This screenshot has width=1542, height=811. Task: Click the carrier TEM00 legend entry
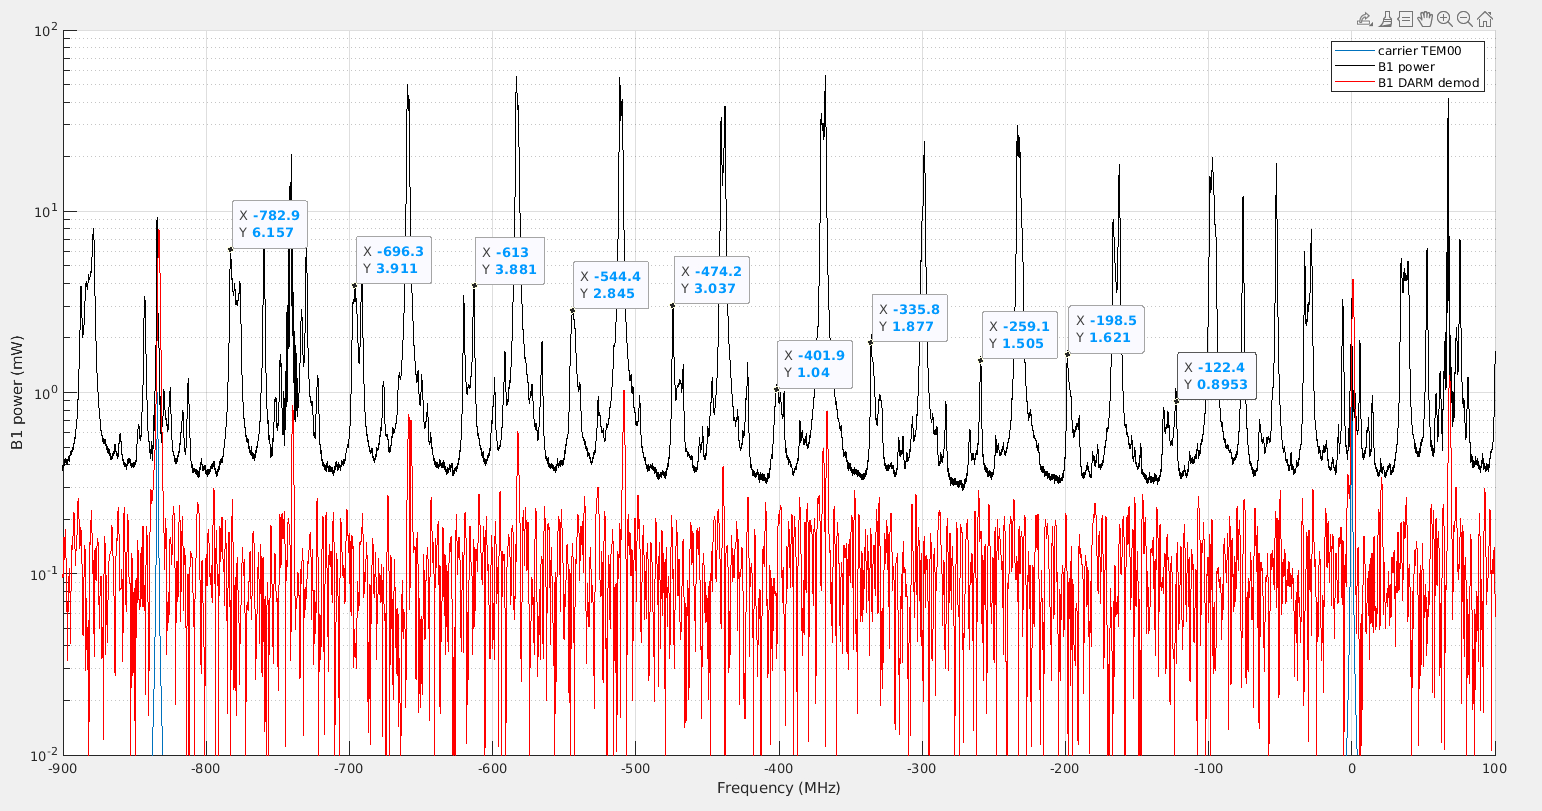pyautogui.click(x=1420, y=50)
